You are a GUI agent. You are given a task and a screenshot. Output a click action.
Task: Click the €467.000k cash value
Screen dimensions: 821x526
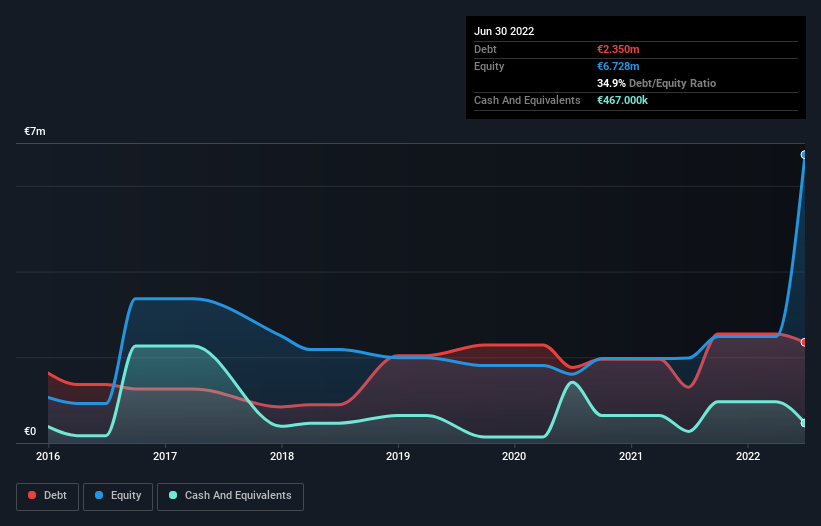(x=623, y=100)
